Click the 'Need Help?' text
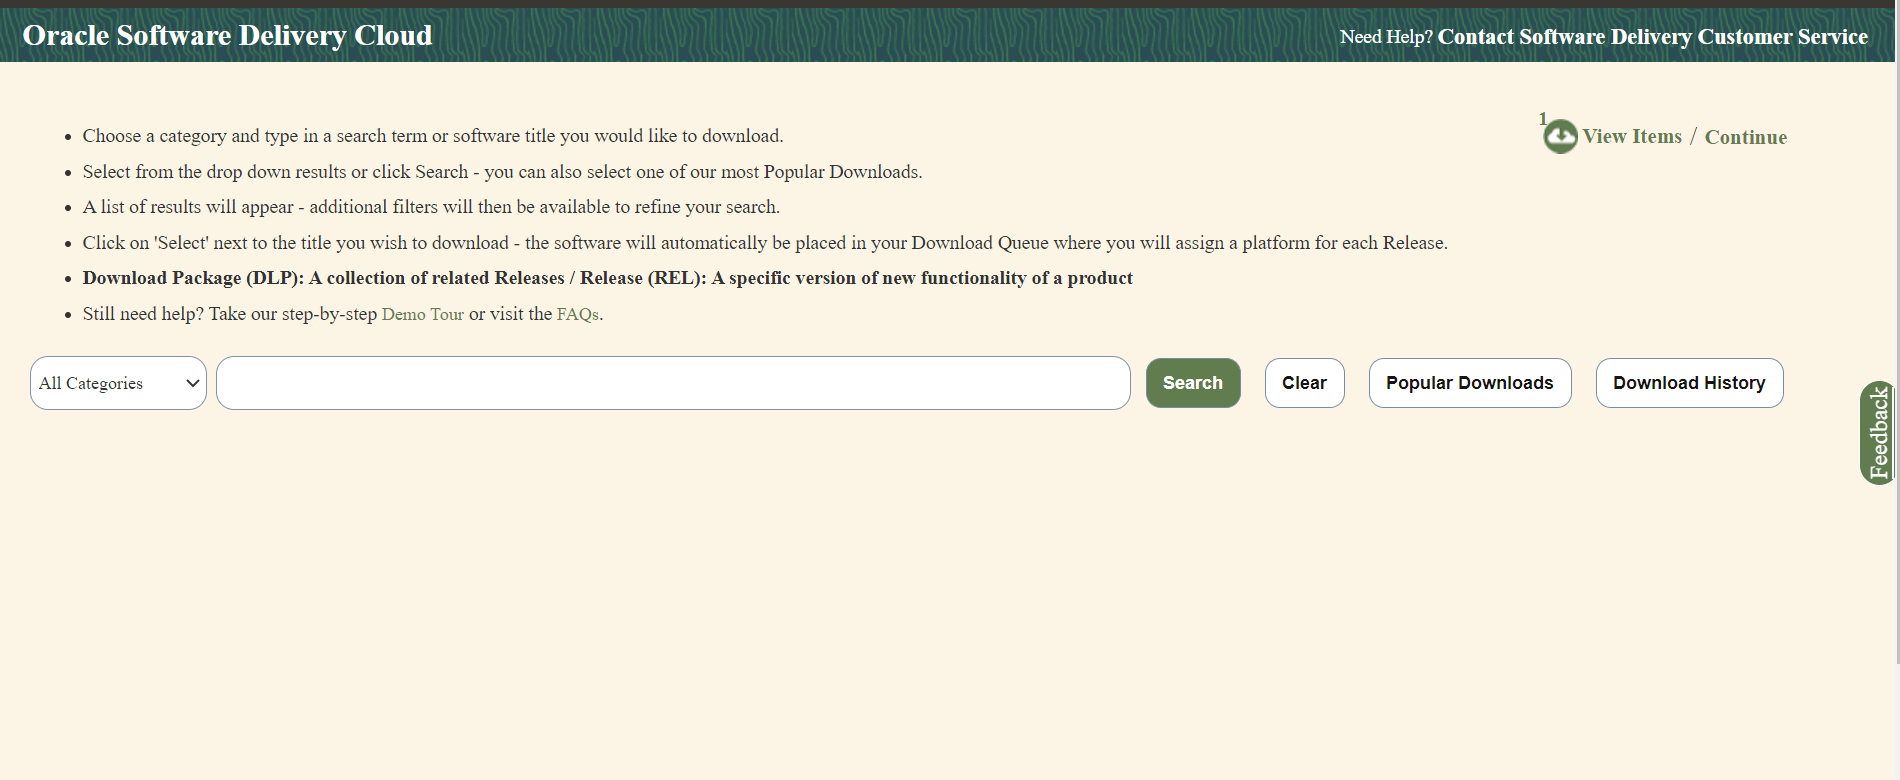Viewport: 1900px width, 780px height. coord(1386,37)
